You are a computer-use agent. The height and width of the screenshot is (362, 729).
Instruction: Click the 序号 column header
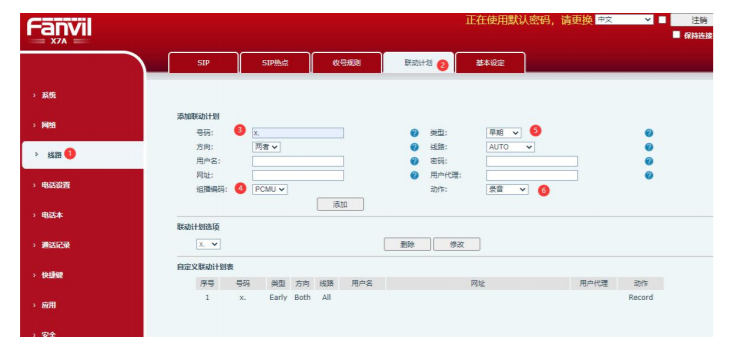coord(207,283)
